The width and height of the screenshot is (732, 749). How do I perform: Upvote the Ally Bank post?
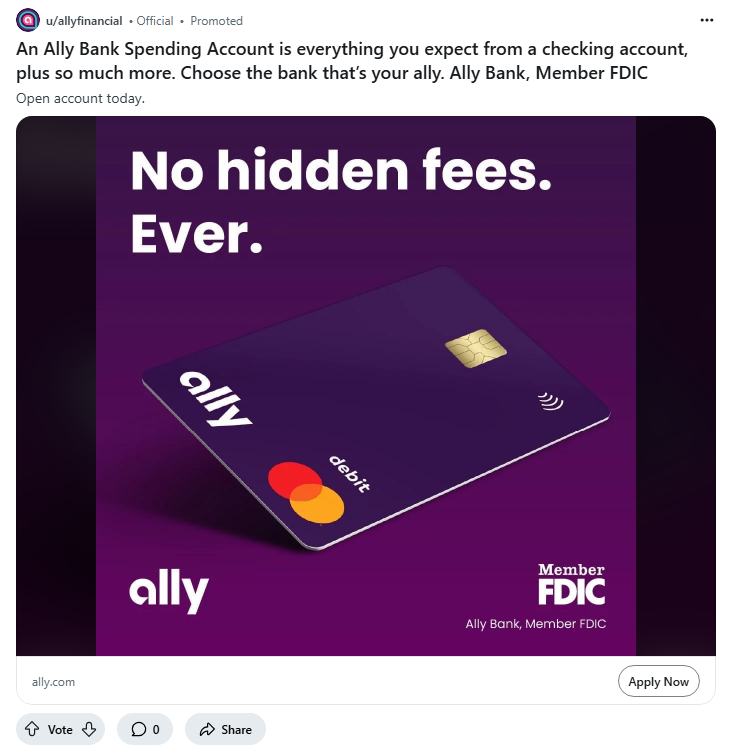click(x=32, y=729)
